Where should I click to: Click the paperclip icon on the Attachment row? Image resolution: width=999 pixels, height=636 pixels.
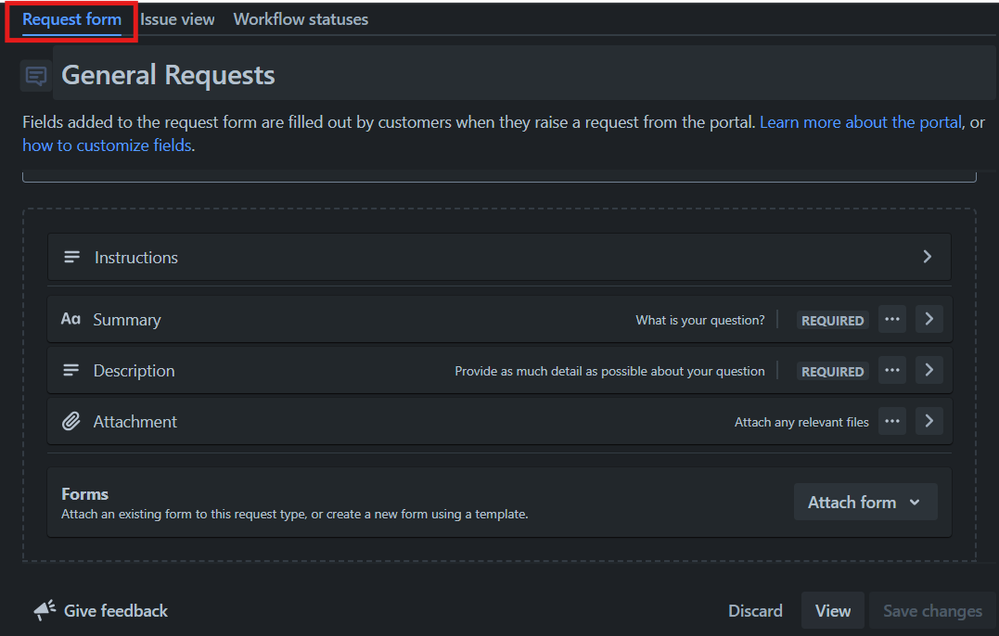pyautogui.click(x=71, y=421)
